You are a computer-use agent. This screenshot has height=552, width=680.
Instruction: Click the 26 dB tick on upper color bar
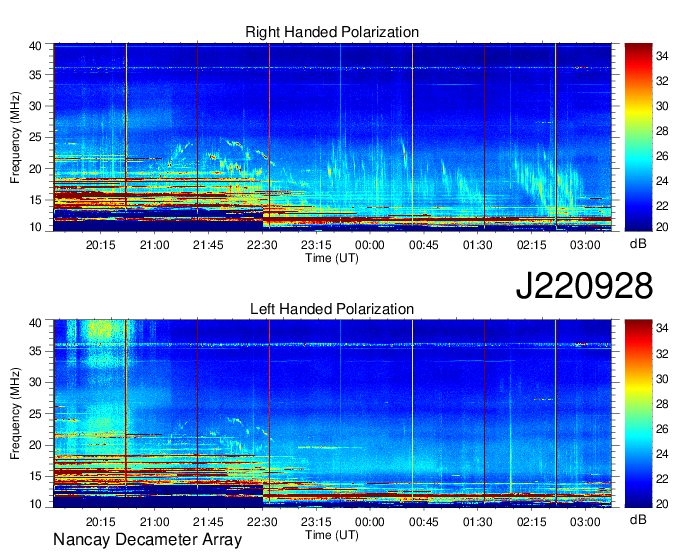[x=662, y=156]
